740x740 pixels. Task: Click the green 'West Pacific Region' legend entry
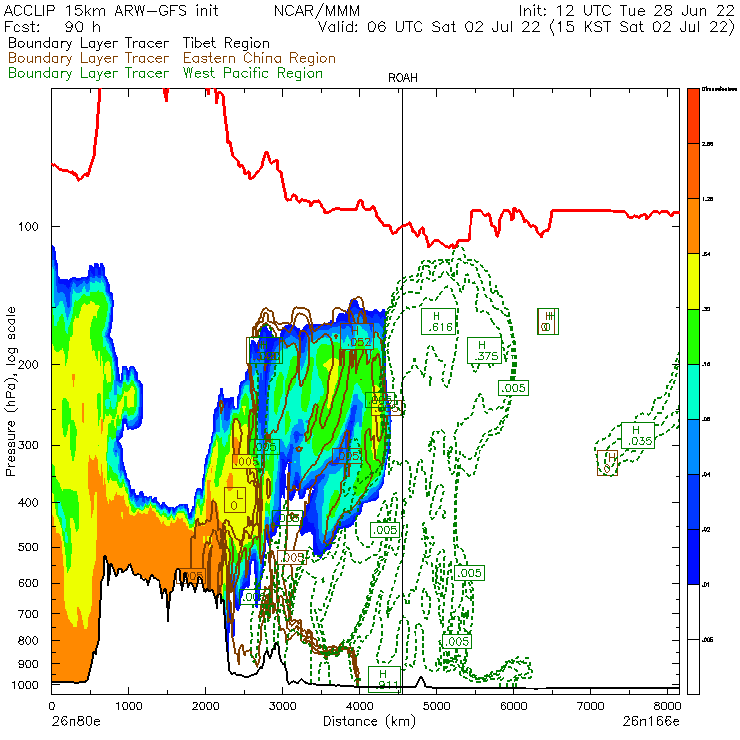(x=252, y=74)
